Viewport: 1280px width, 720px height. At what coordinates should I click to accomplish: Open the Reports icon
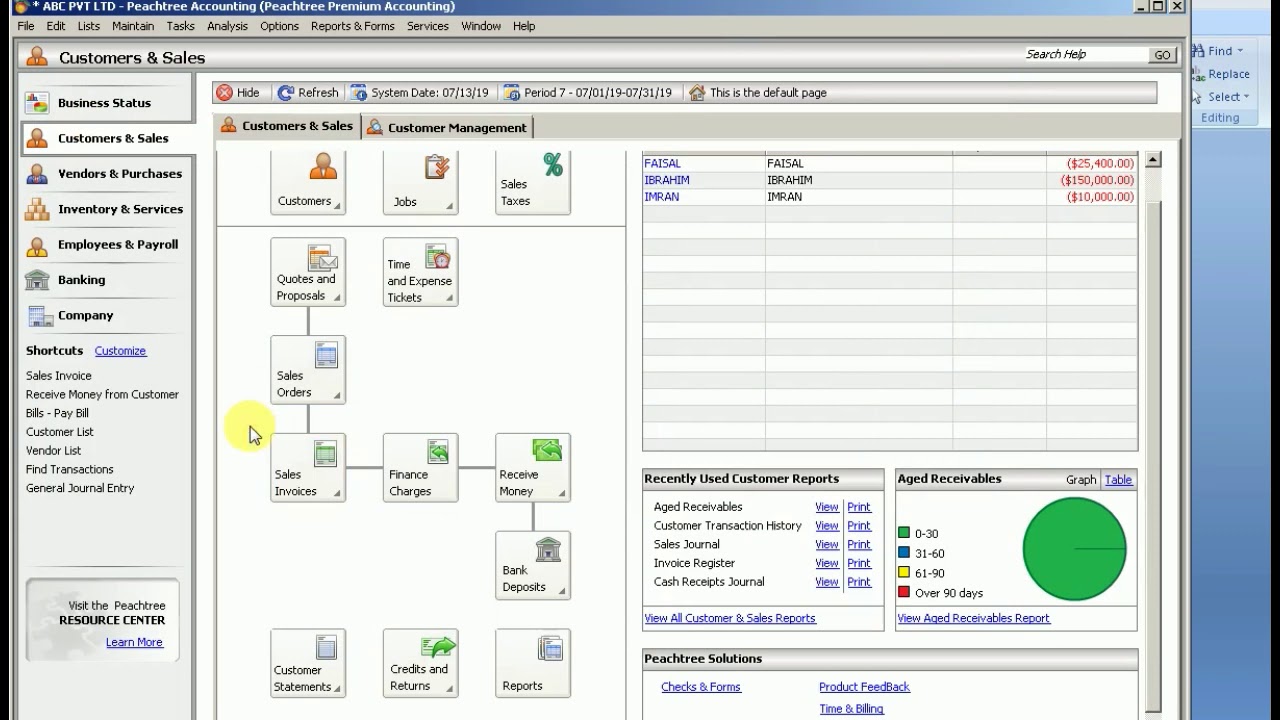(x=533, y=663)
